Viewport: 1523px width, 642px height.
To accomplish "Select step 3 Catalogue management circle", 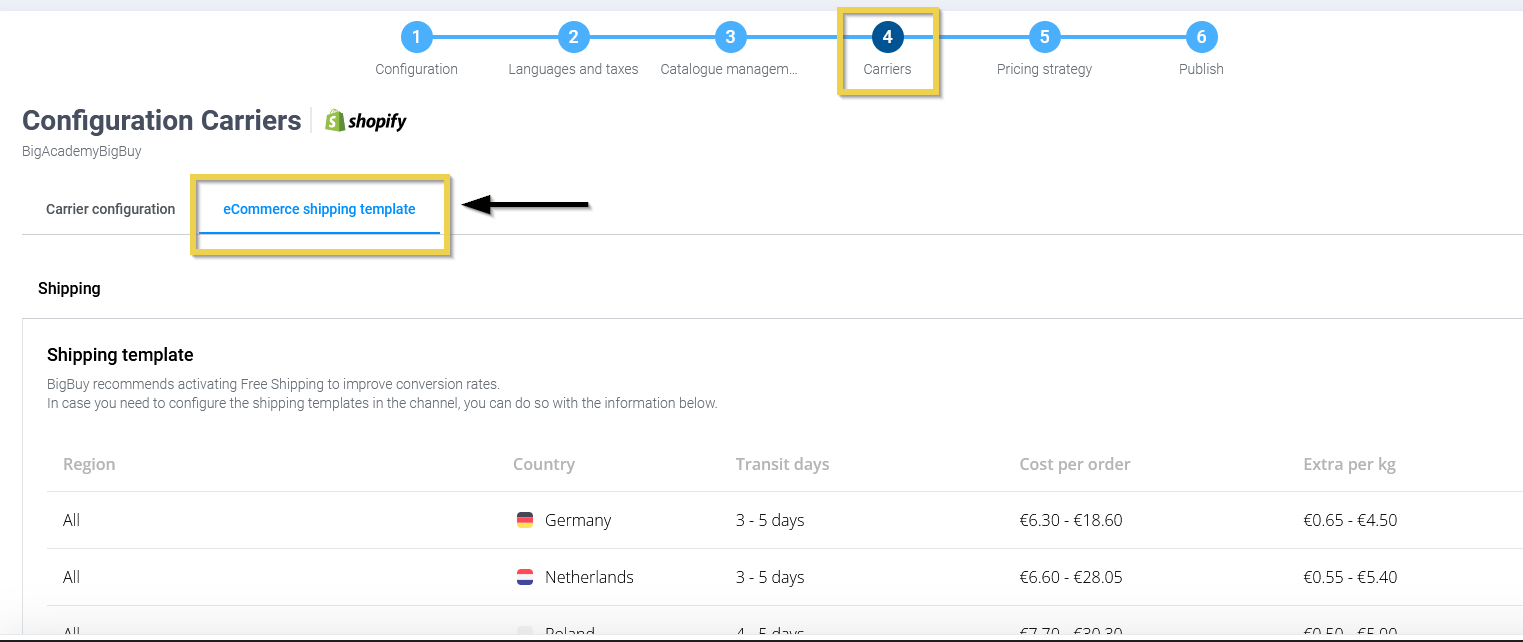I will tap(730, 38).
